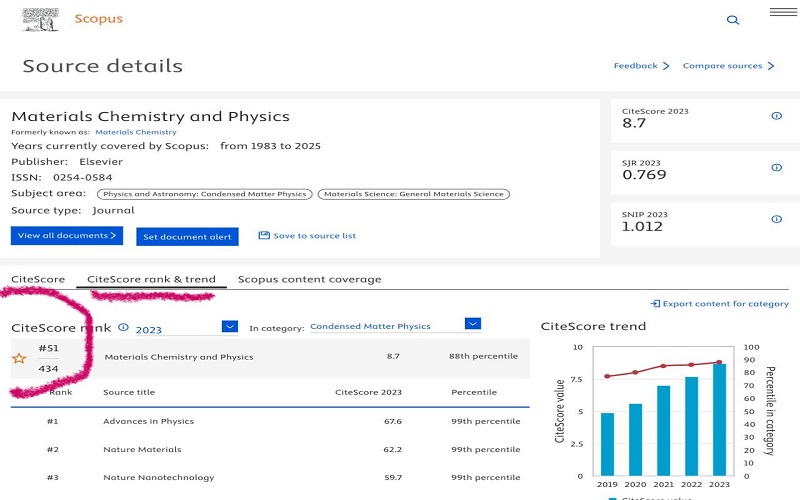Click the search magnifier icon
The image size is (800, 500).
click(x=733, y=20)
